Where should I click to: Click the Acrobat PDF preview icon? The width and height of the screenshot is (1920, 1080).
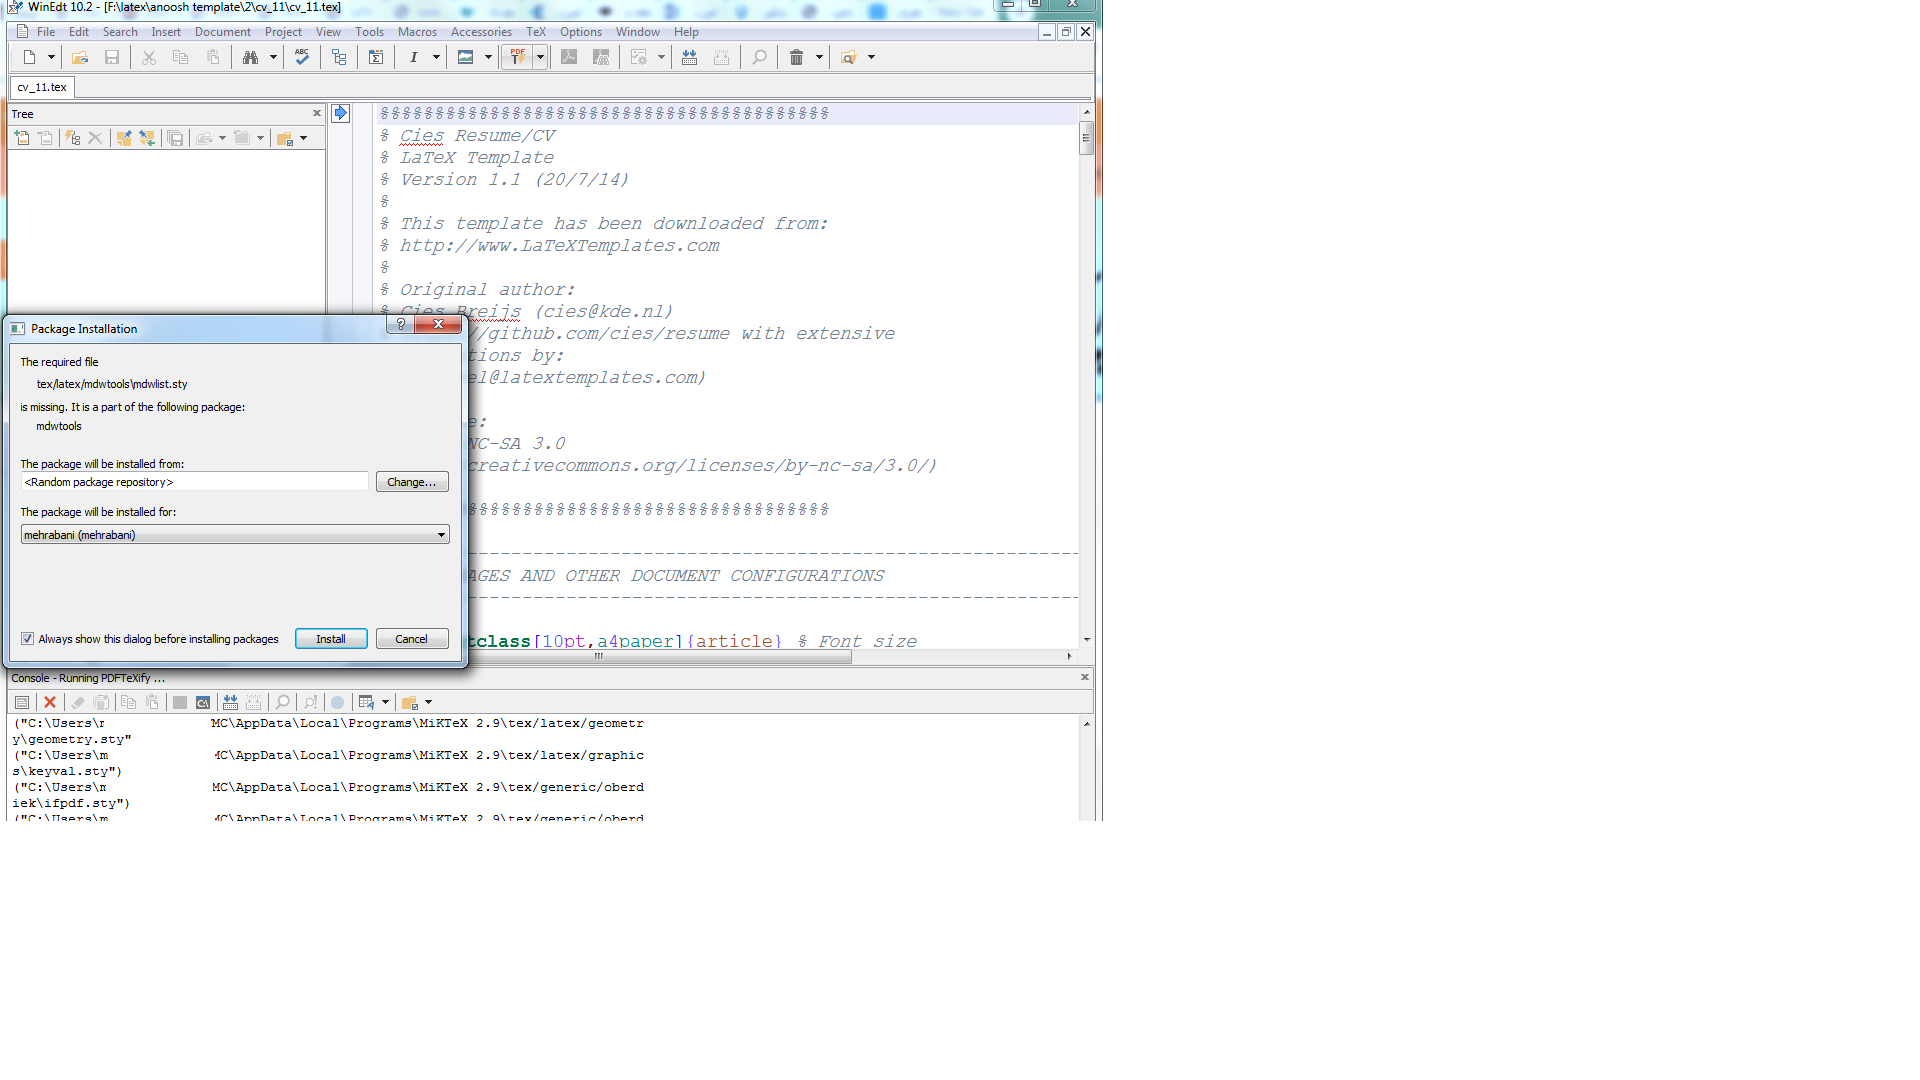click(x=569, y=57)
